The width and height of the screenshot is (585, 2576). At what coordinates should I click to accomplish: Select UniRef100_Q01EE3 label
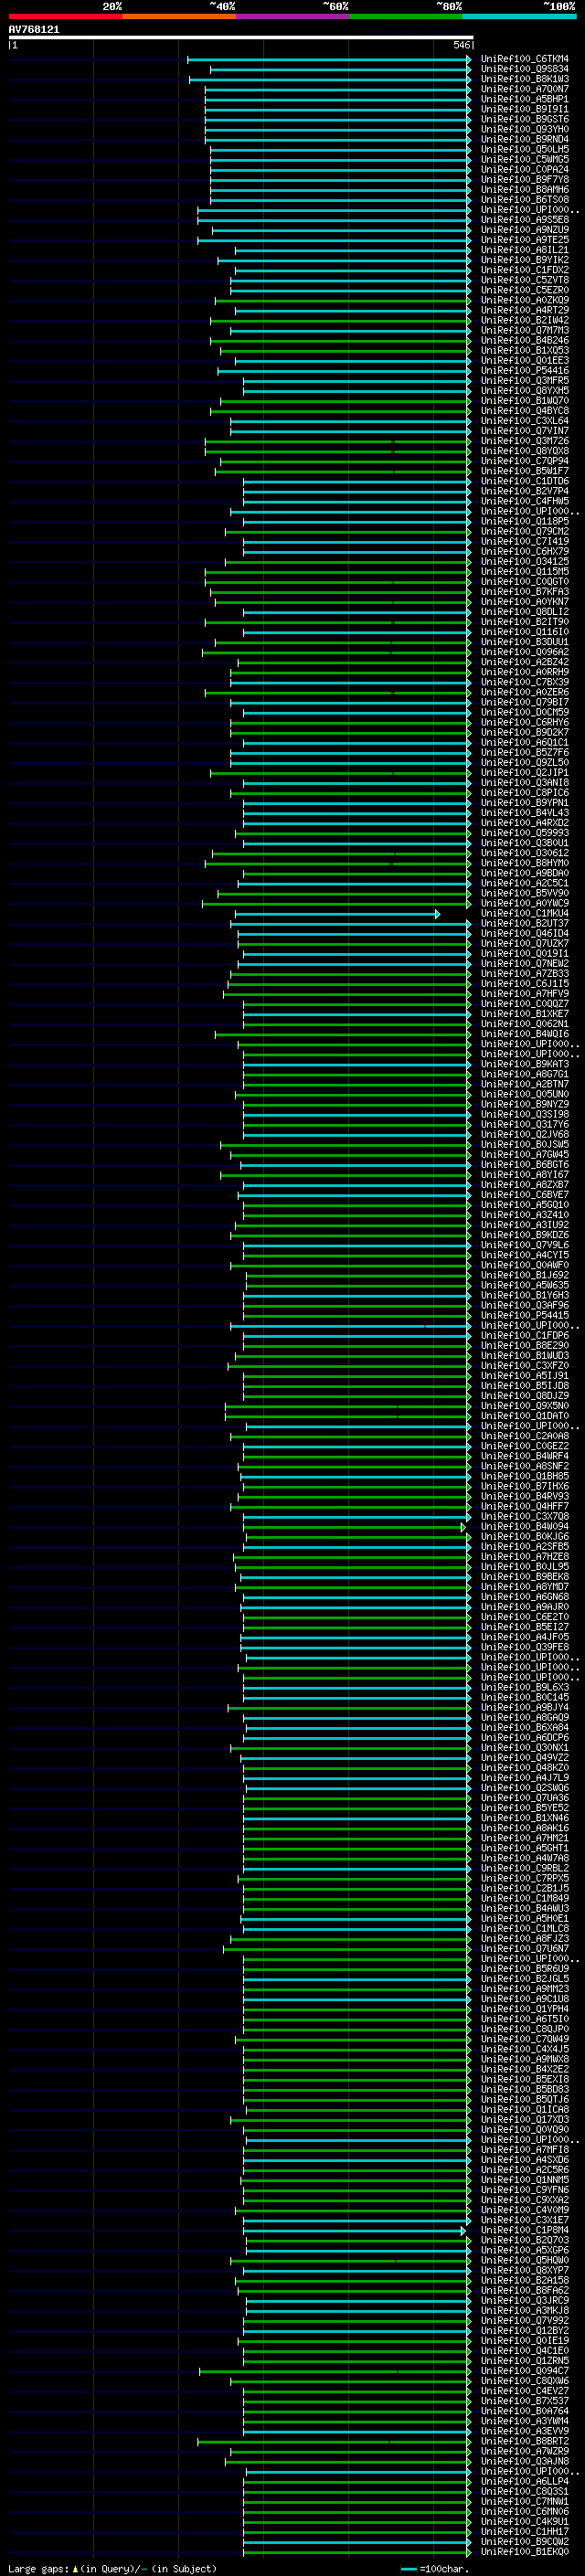(525, 360)
